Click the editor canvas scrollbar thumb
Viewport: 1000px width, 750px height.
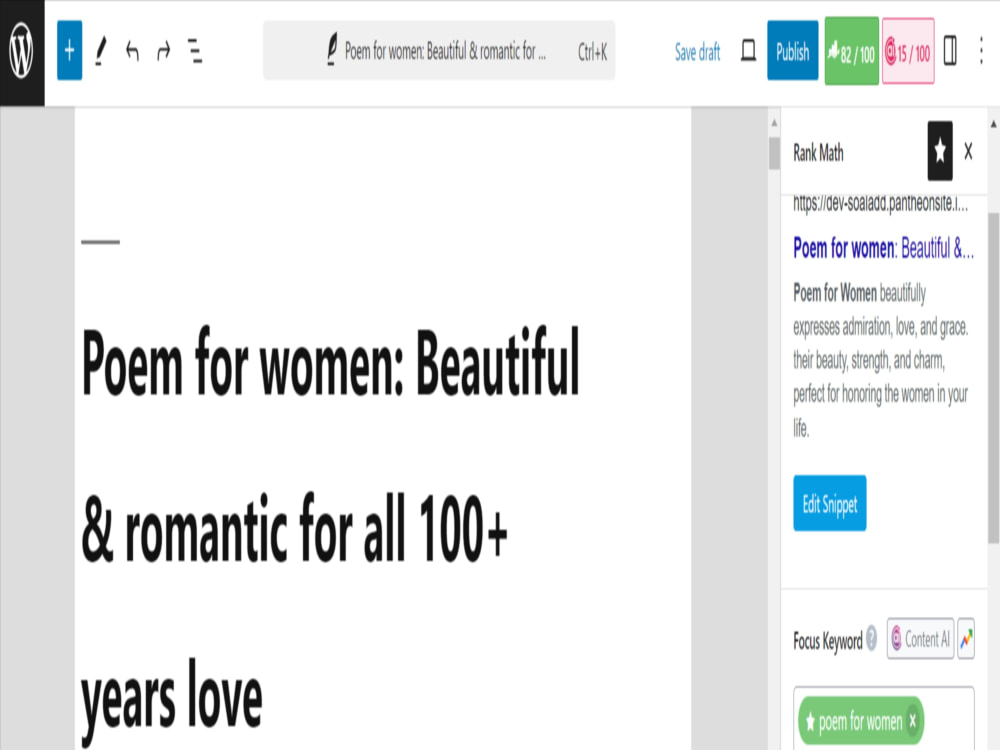click(x=774, y=153)
